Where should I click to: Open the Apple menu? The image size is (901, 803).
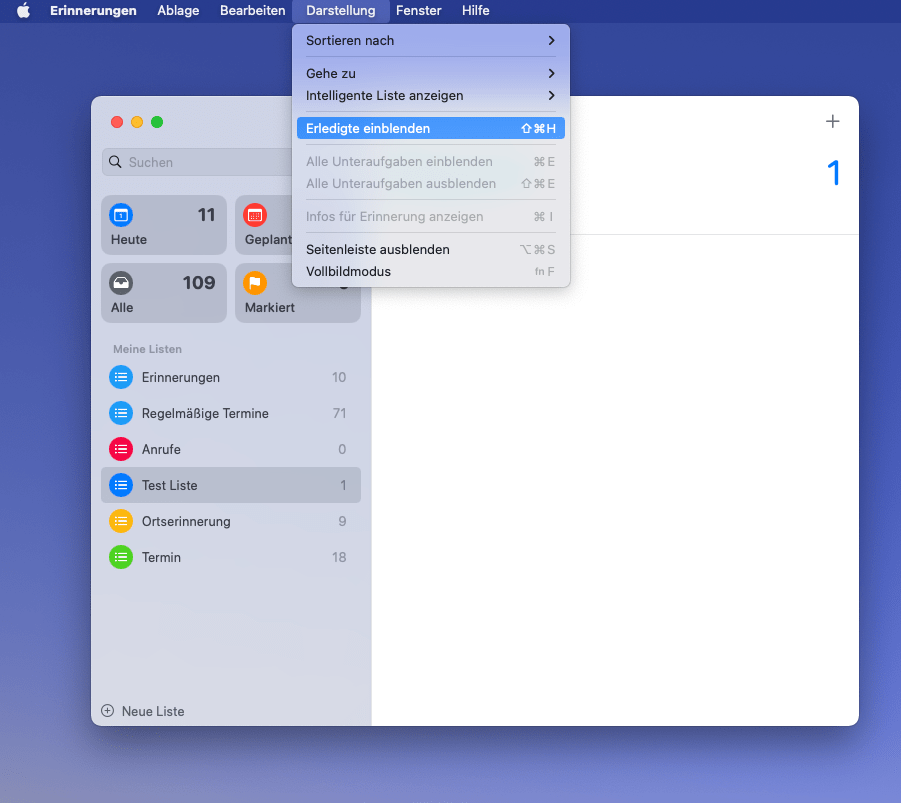23,11
